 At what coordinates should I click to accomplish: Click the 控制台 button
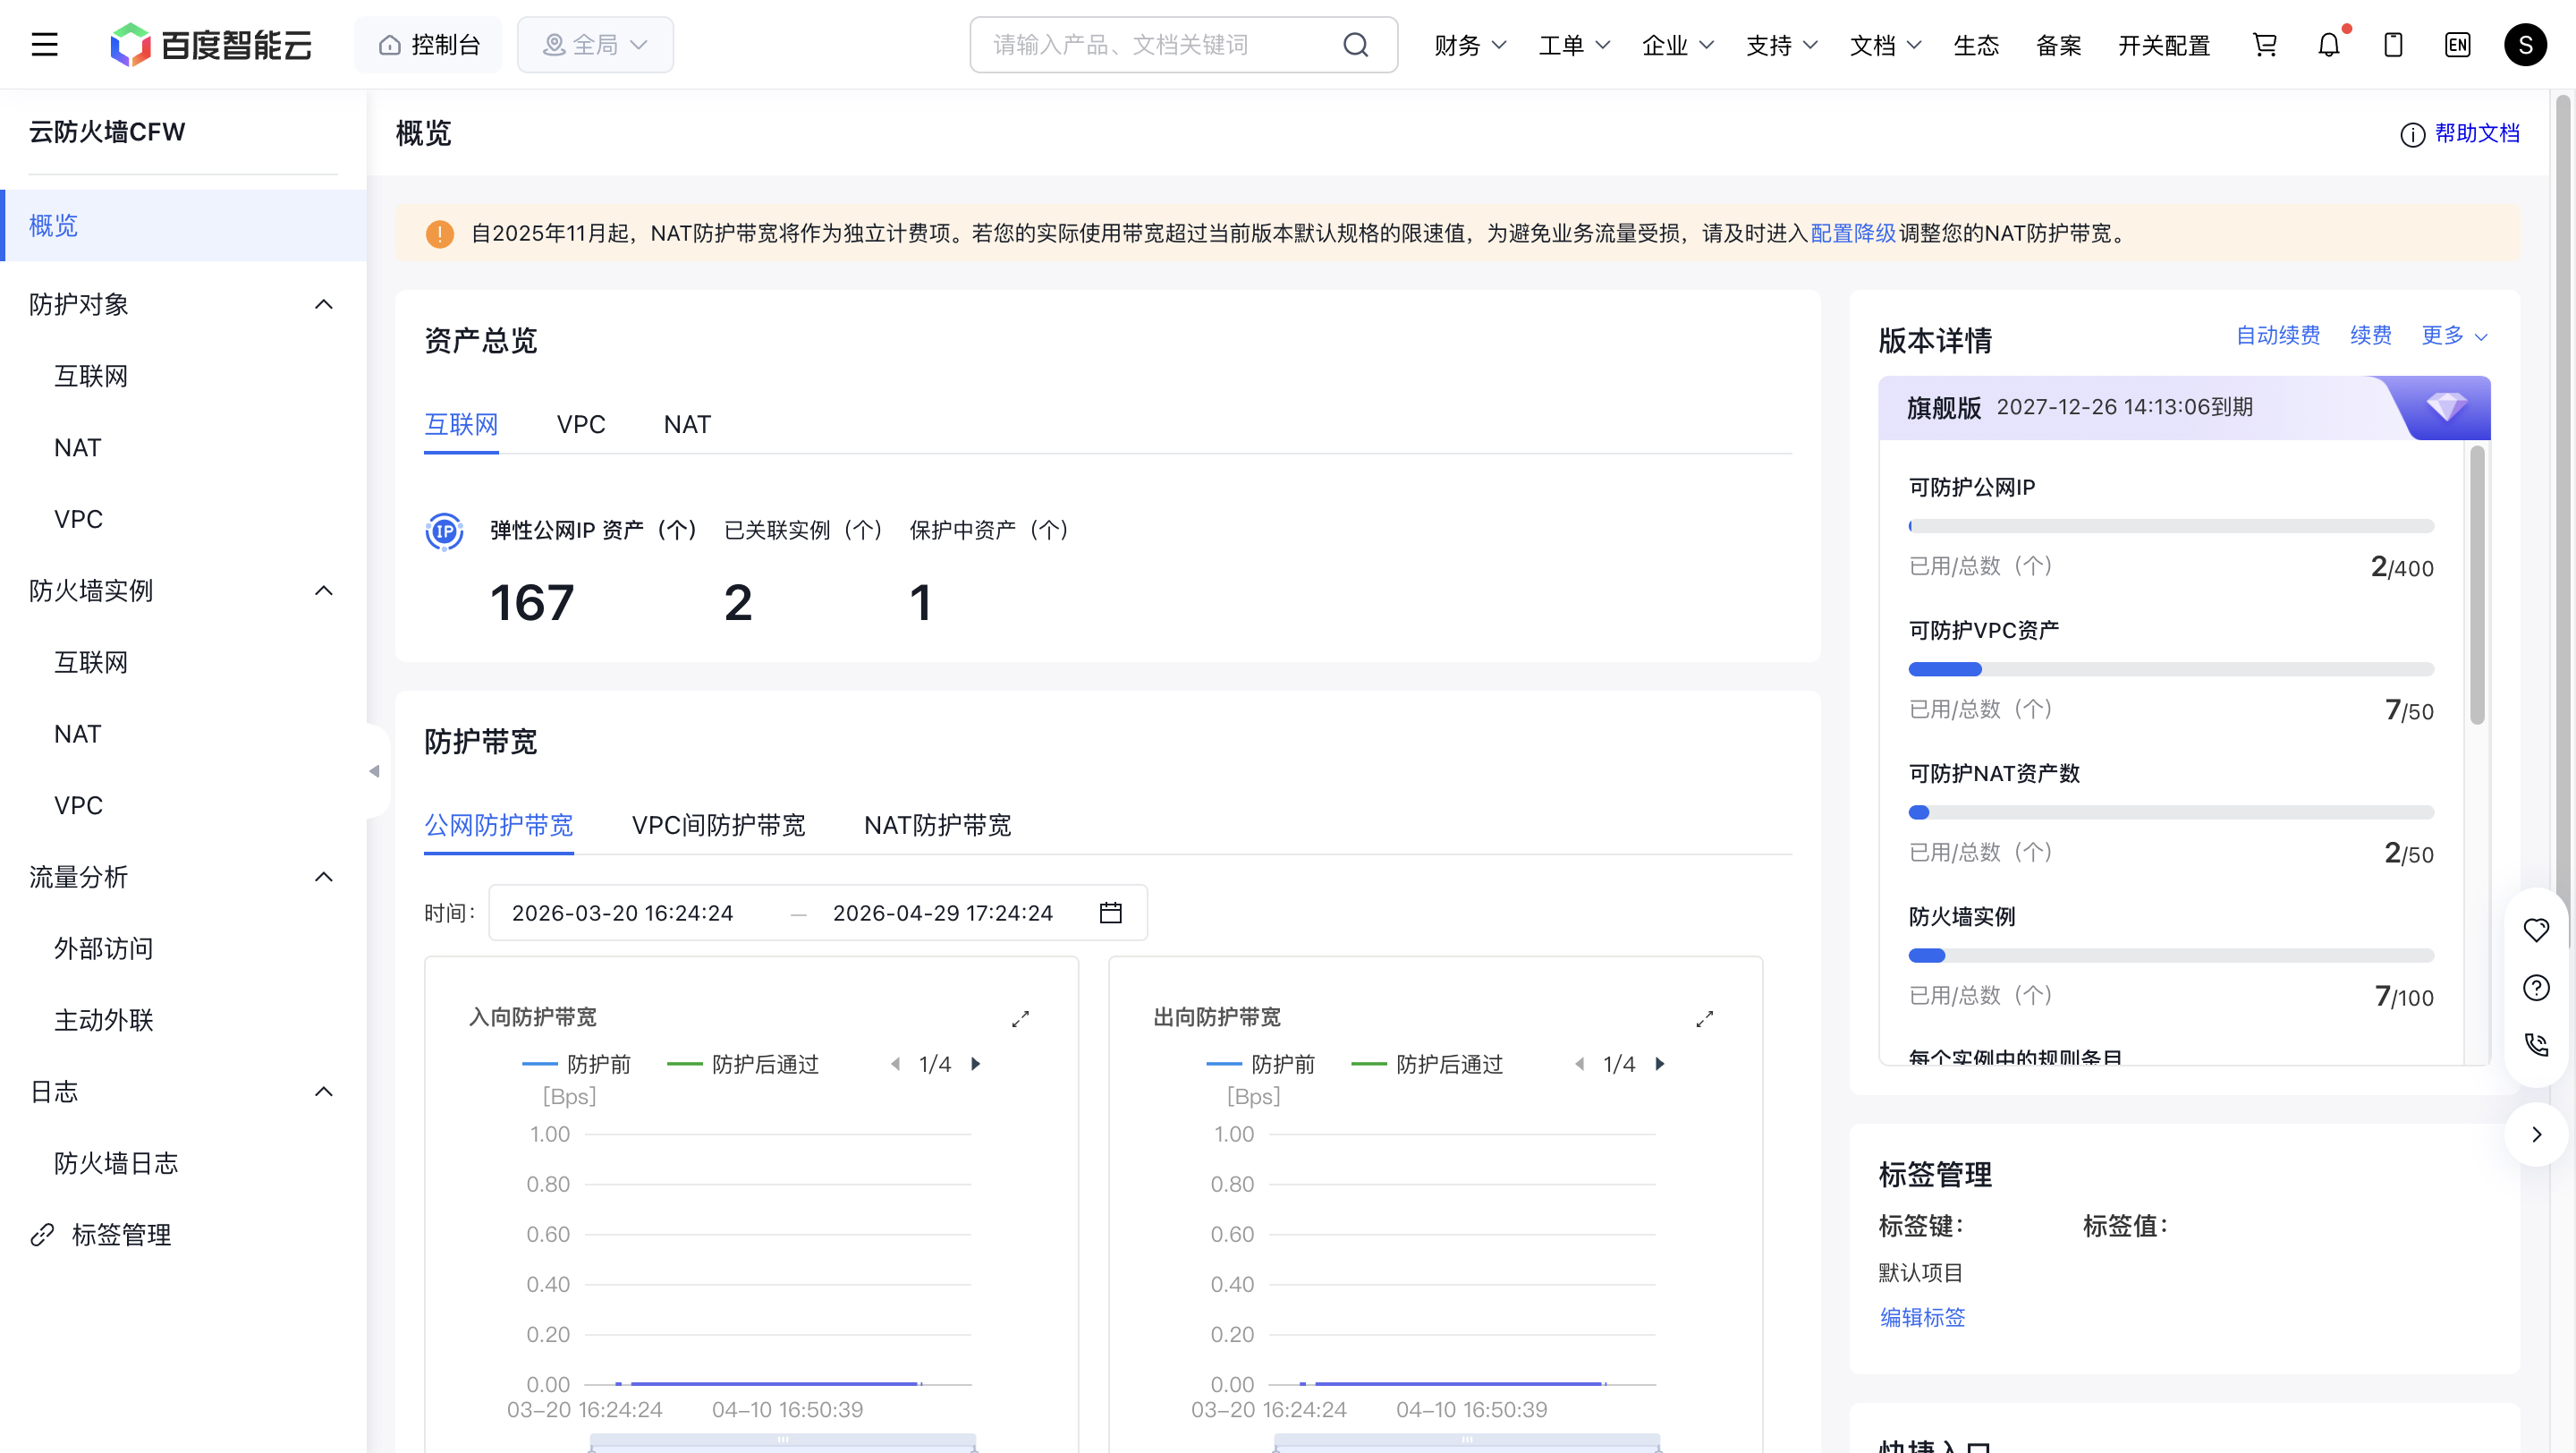[x=429, y=45]
